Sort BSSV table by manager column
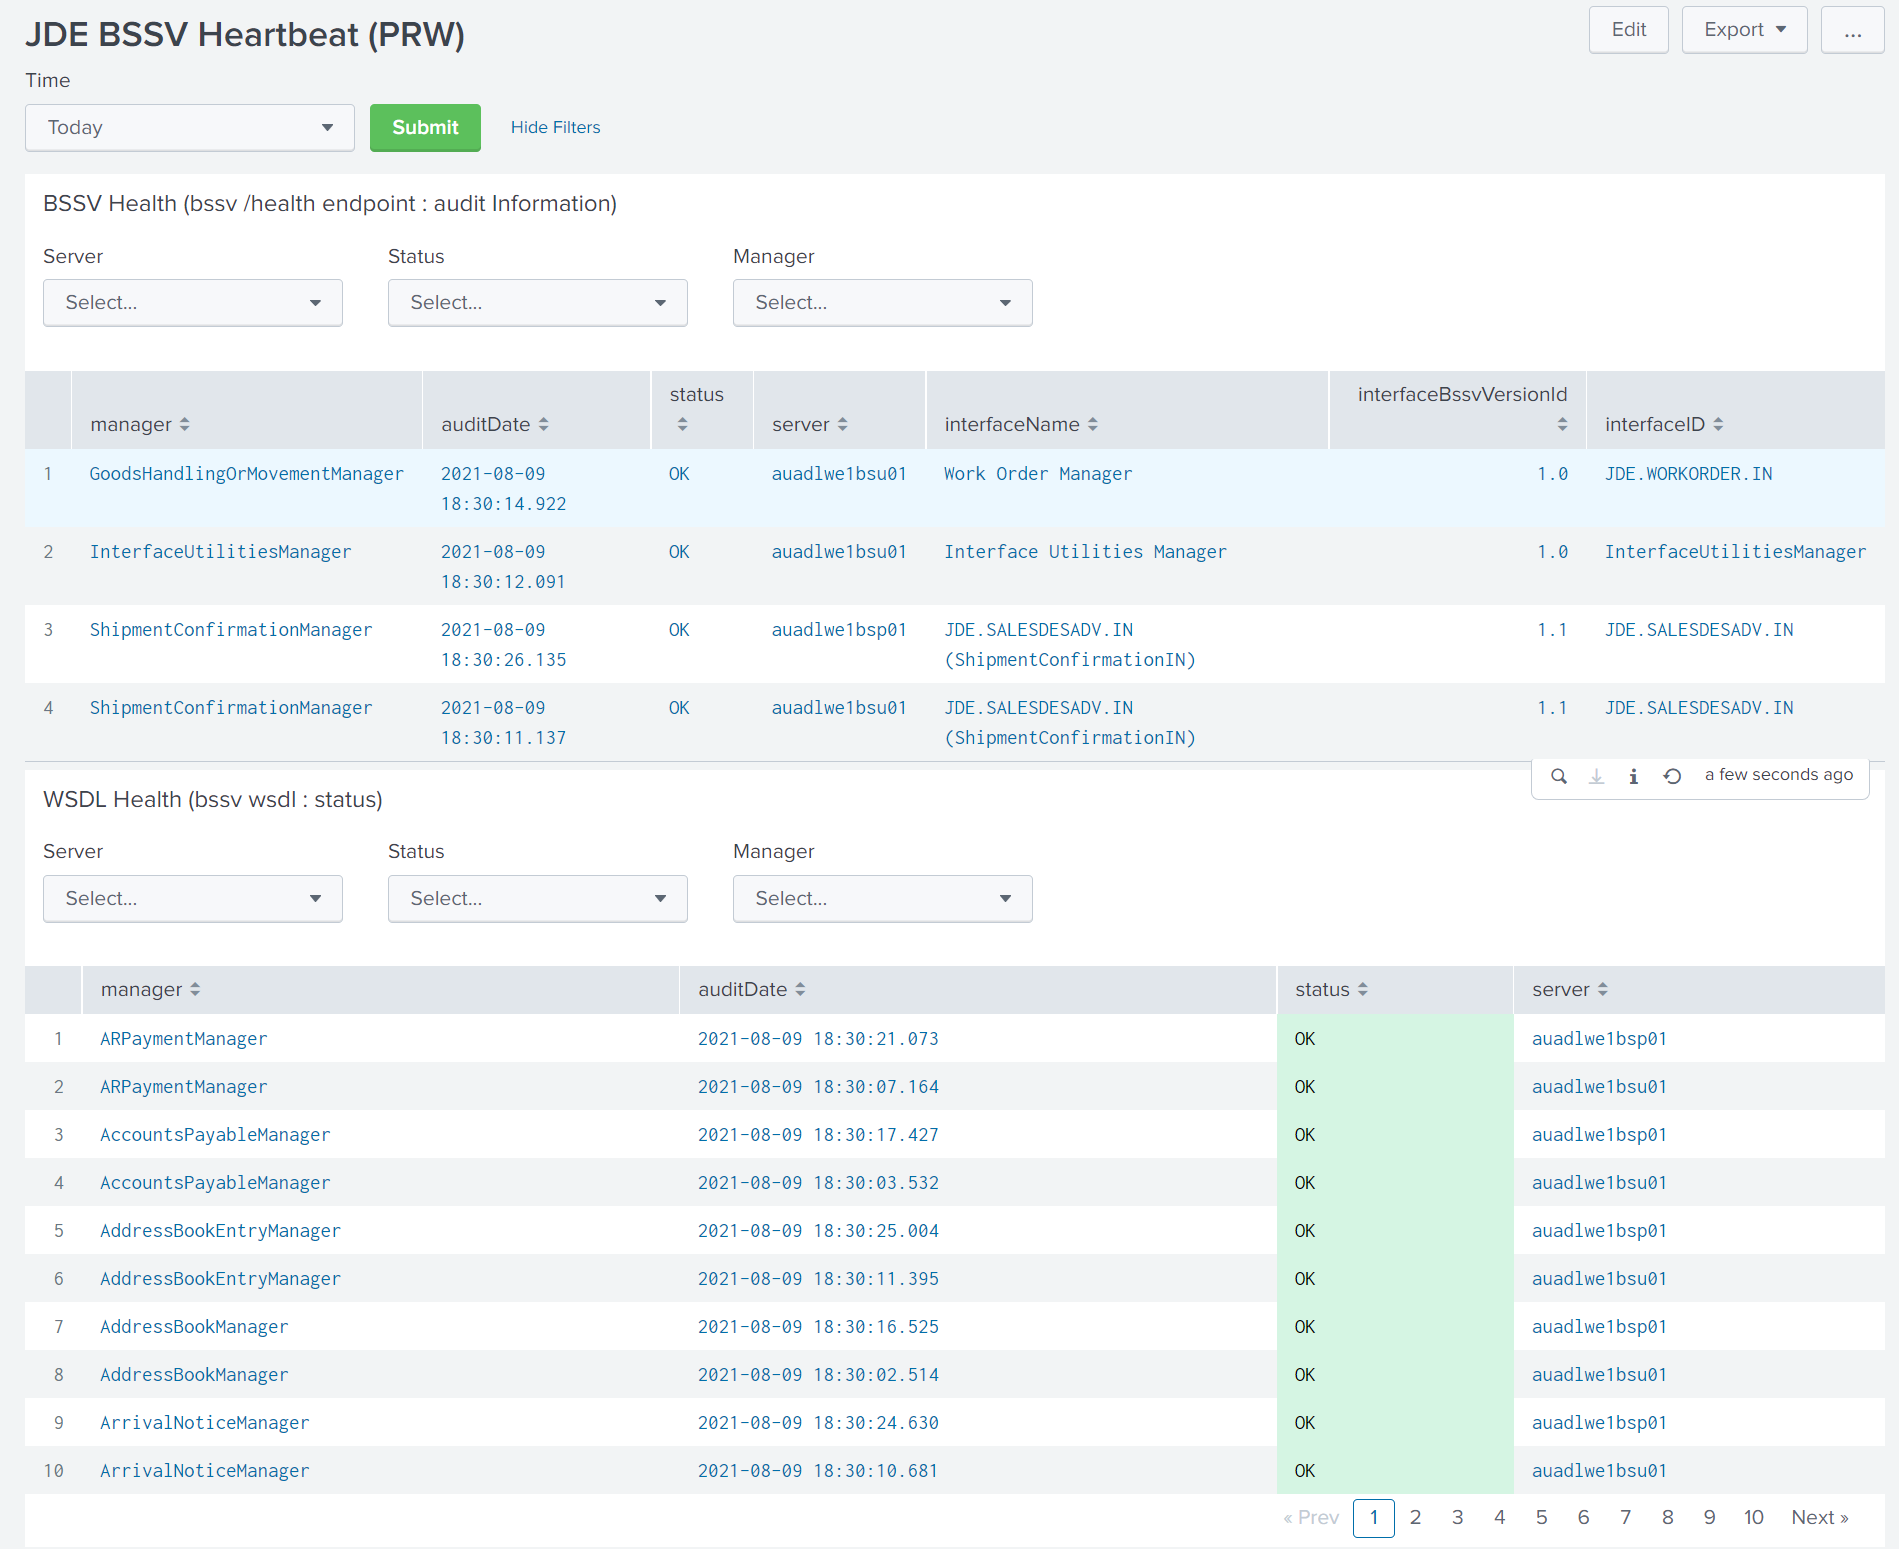This screenshot has width=1899, height=1549. tap(139, 425)
